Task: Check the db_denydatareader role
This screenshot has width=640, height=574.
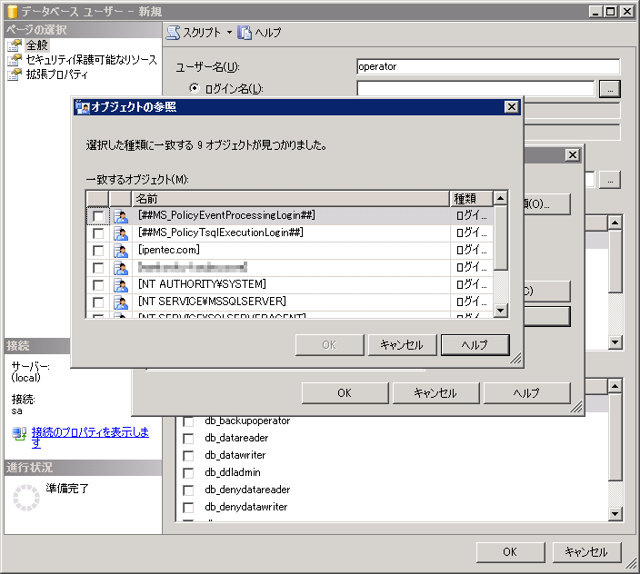Action: tap(188, 490)
